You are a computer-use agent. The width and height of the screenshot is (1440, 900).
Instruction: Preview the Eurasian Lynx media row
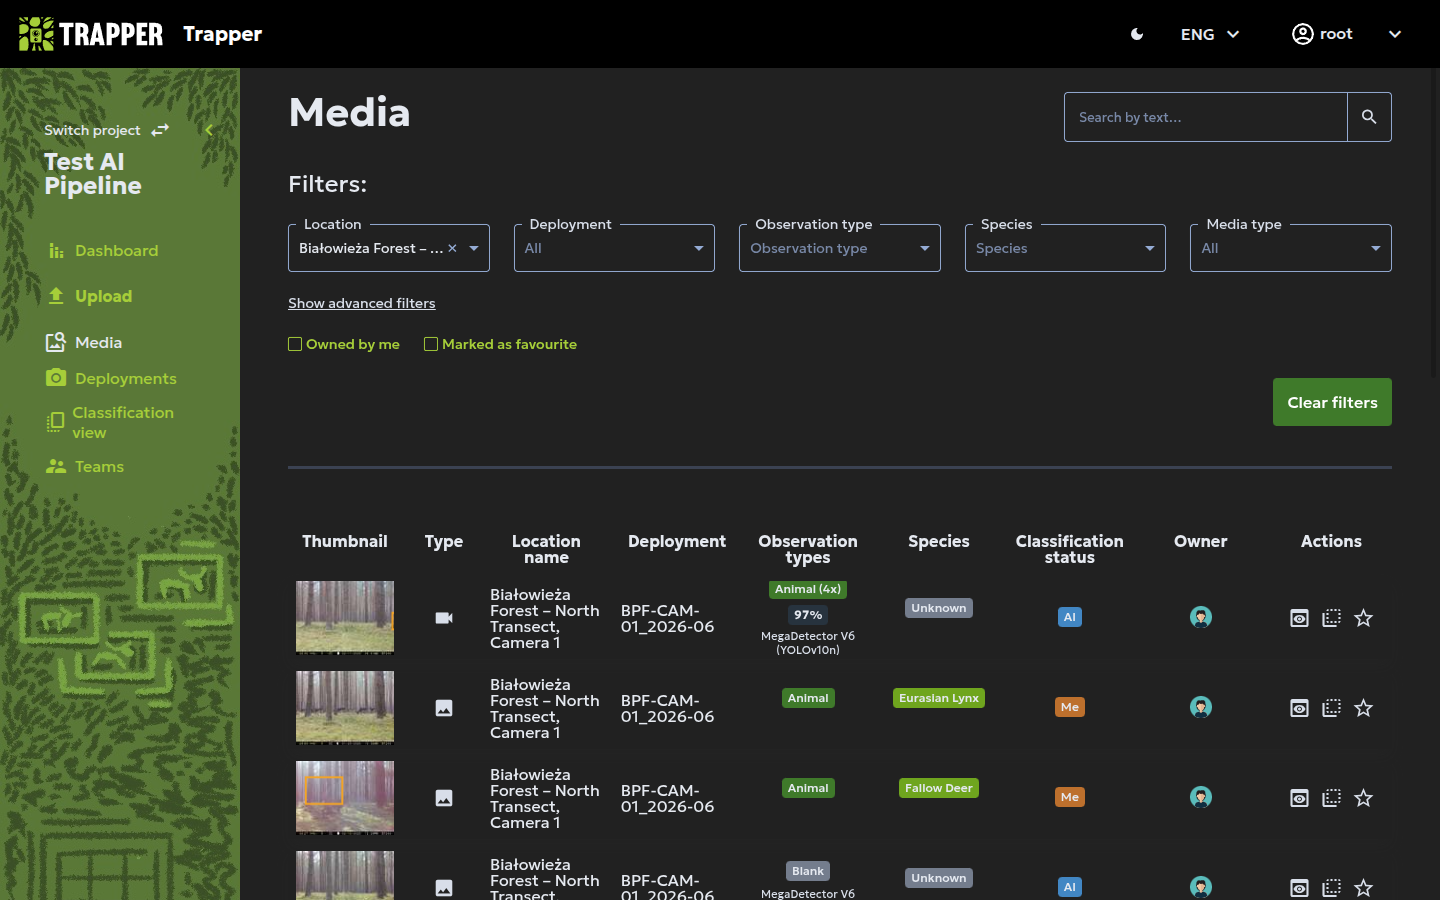pos(1299,708)
